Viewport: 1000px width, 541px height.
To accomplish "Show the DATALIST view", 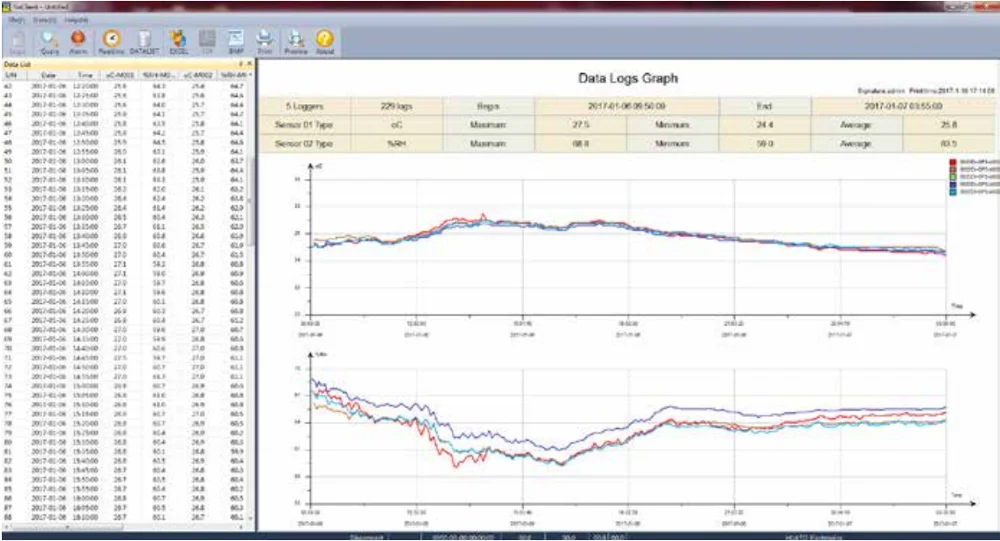I will pyautogui.click(x=144, y=43).
